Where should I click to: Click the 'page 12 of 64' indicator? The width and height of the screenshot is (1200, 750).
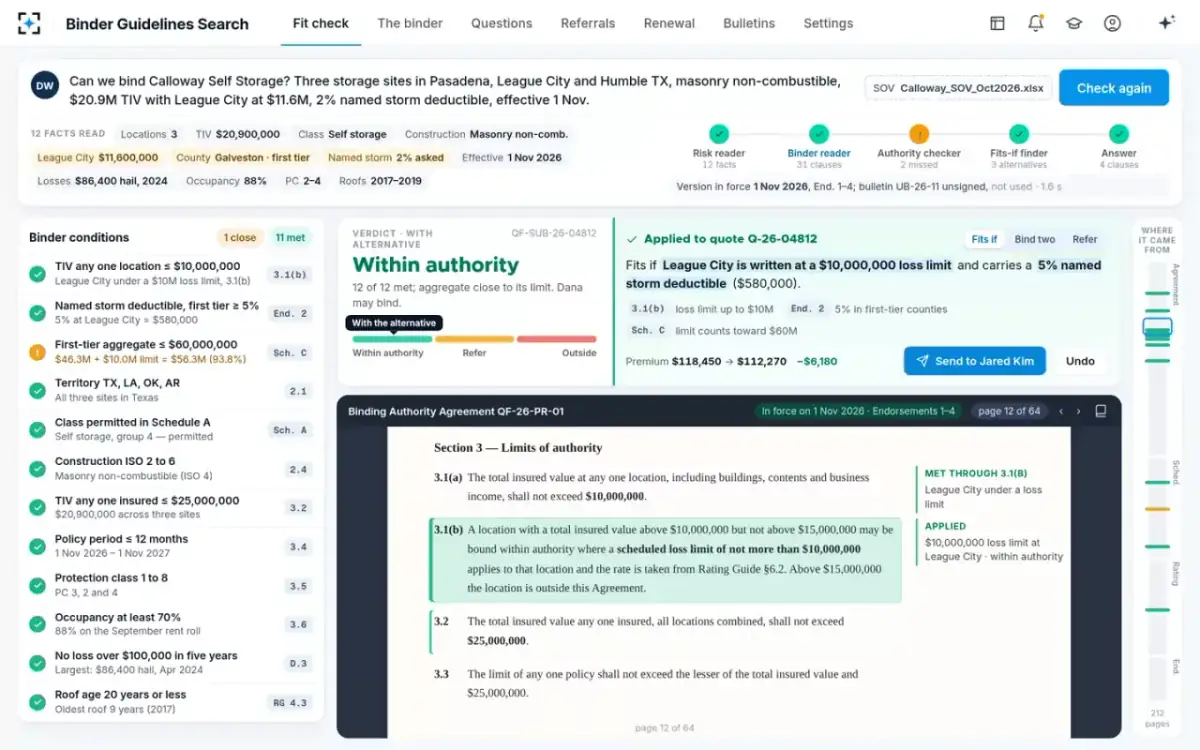[1009, 411]
